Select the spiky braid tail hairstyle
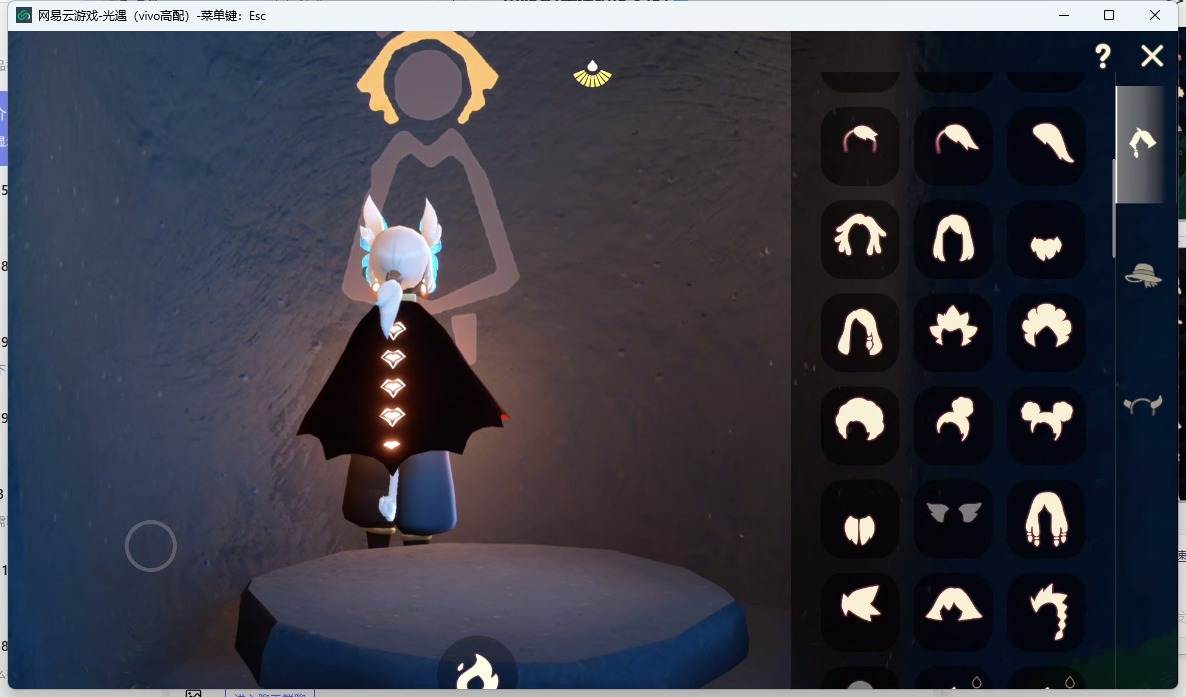 [x=1047, y=611]
